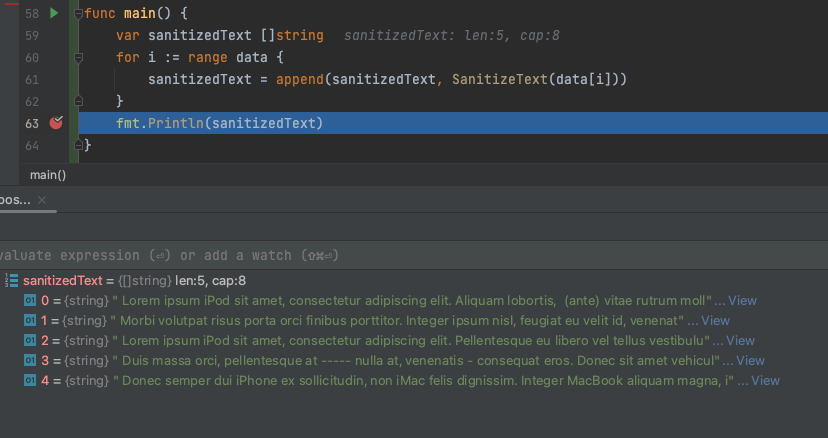Click the string type icon for element 0
Viewport: 828px width, 438px height.
point(30,301)
